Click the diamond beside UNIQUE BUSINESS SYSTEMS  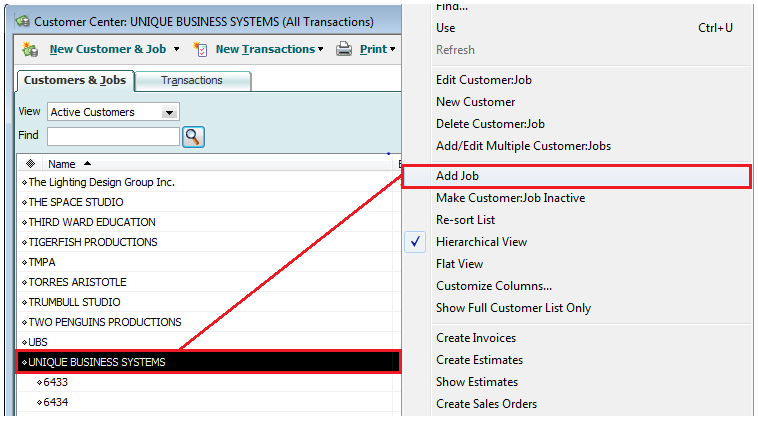(24, 362)
